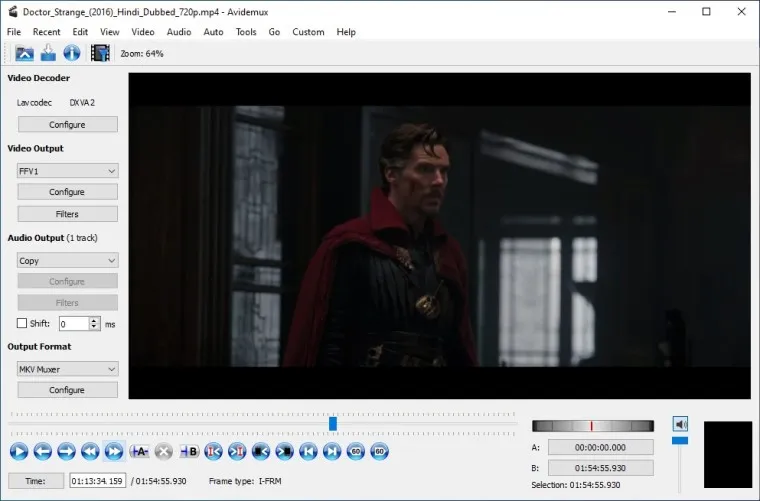Click the blue timeline position handle

point(333,424)
